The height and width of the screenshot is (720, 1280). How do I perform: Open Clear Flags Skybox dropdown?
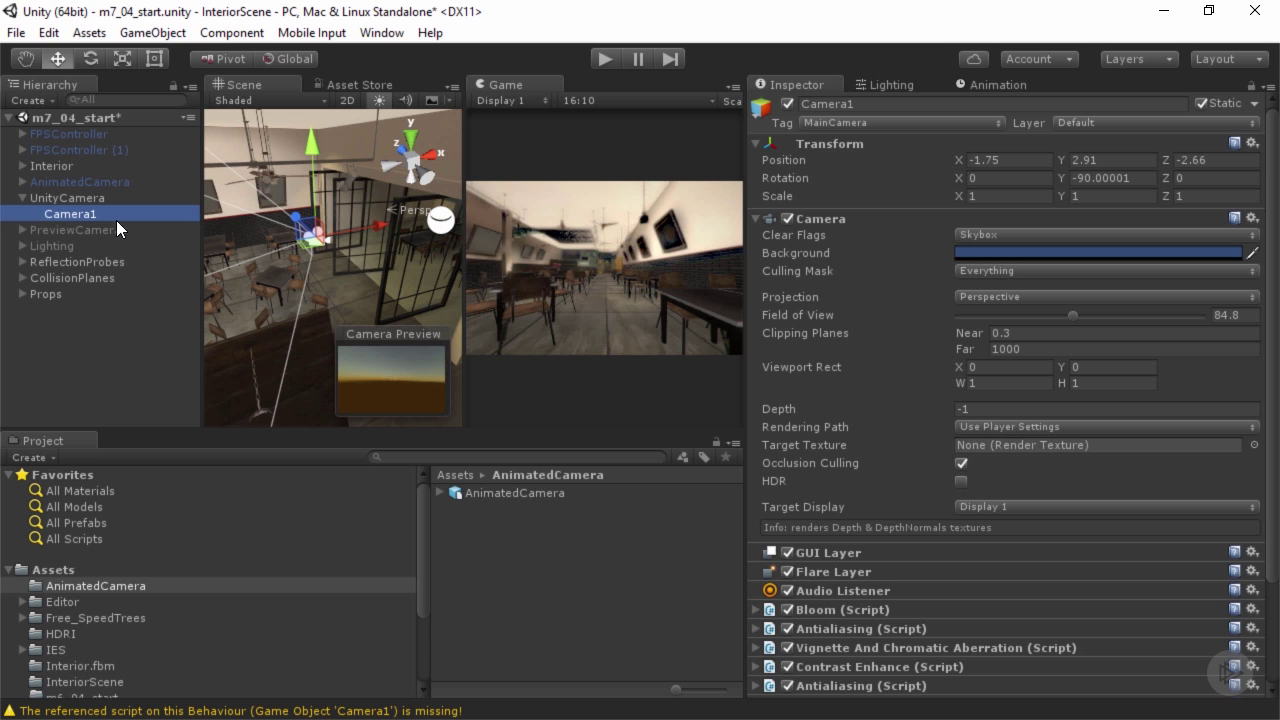point(1107,235)
